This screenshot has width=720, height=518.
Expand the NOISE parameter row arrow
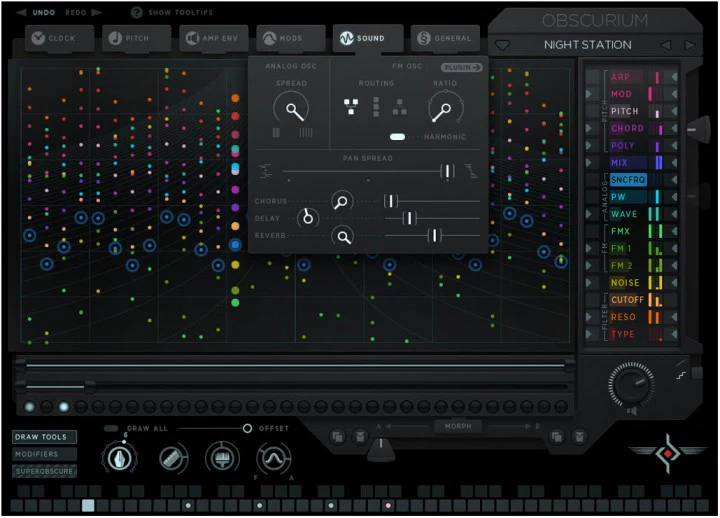click(x=589, y=282)
